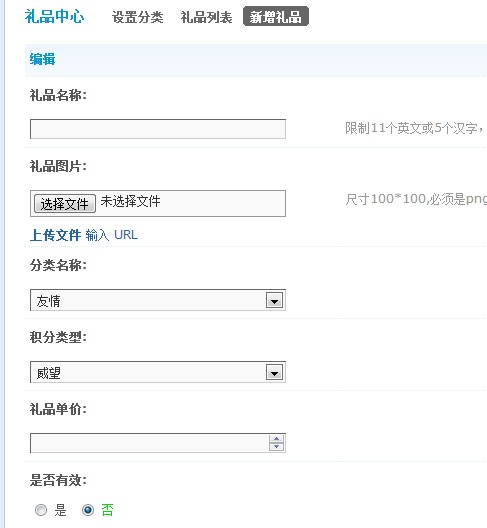Select the 否 radio button
The width and height of the screenshot is (487, 528).
pyautogui.click(x=88, y=510)
